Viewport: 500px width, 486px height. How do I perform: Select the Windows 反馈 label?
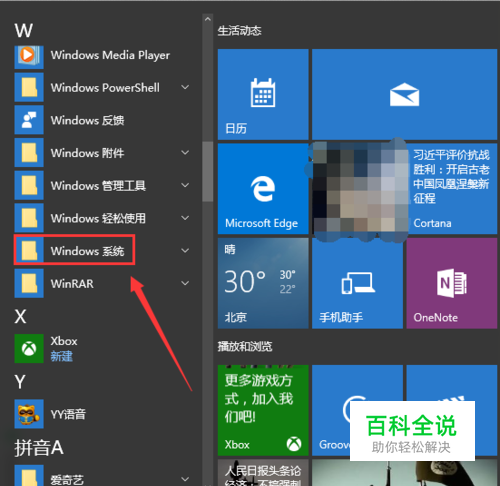point(87,120)
